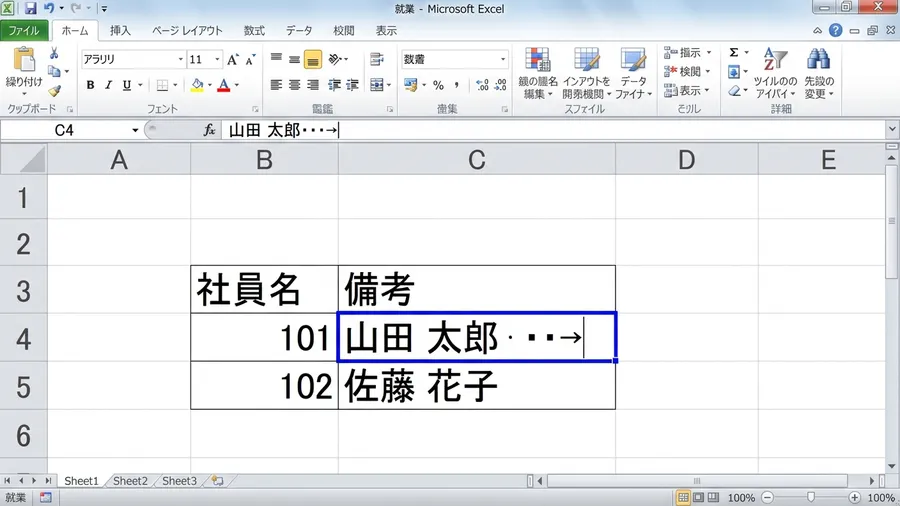Apply the comma style number format
This screenshot has height=506, width=900.
[456, 85]
